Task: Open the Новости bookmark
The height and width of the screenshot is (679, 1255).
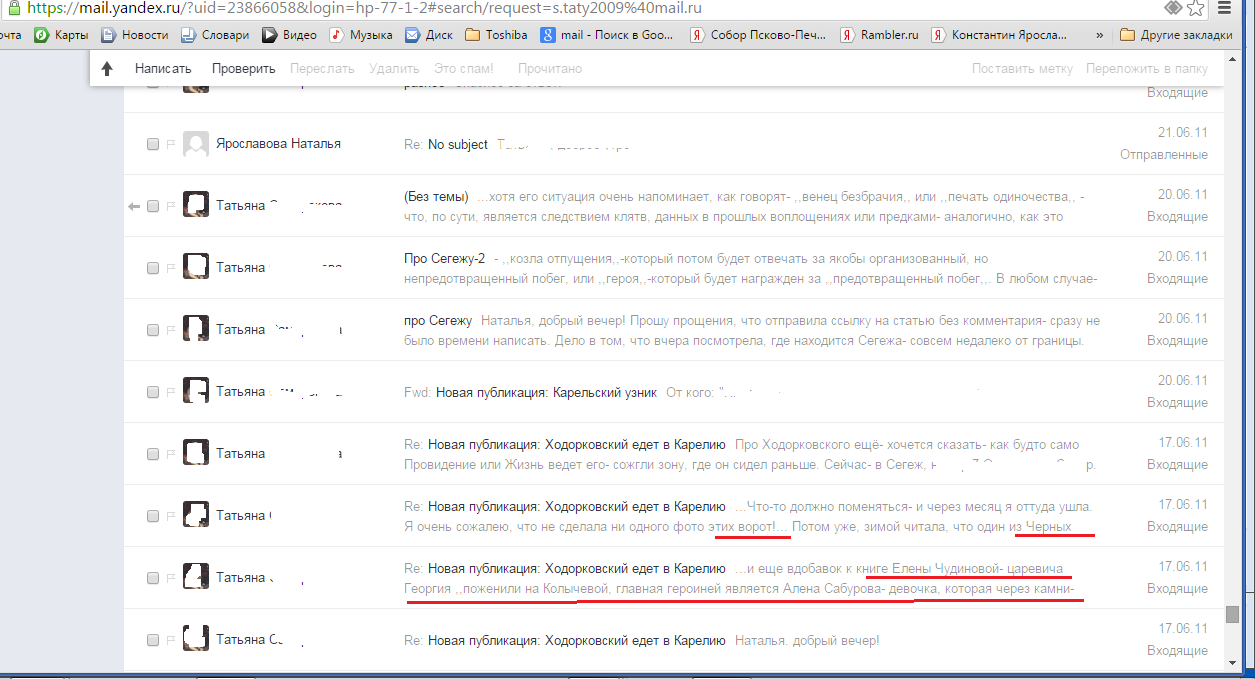Action: click(x=134, y=35)
